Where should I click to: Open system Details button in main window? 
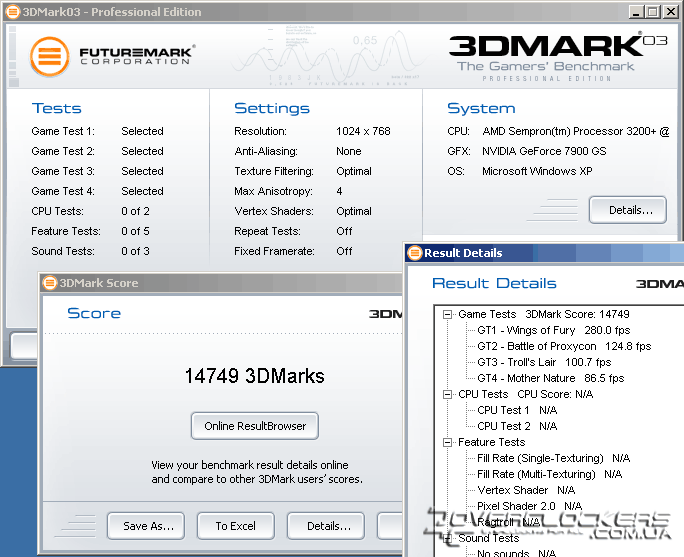click(628, 210)
